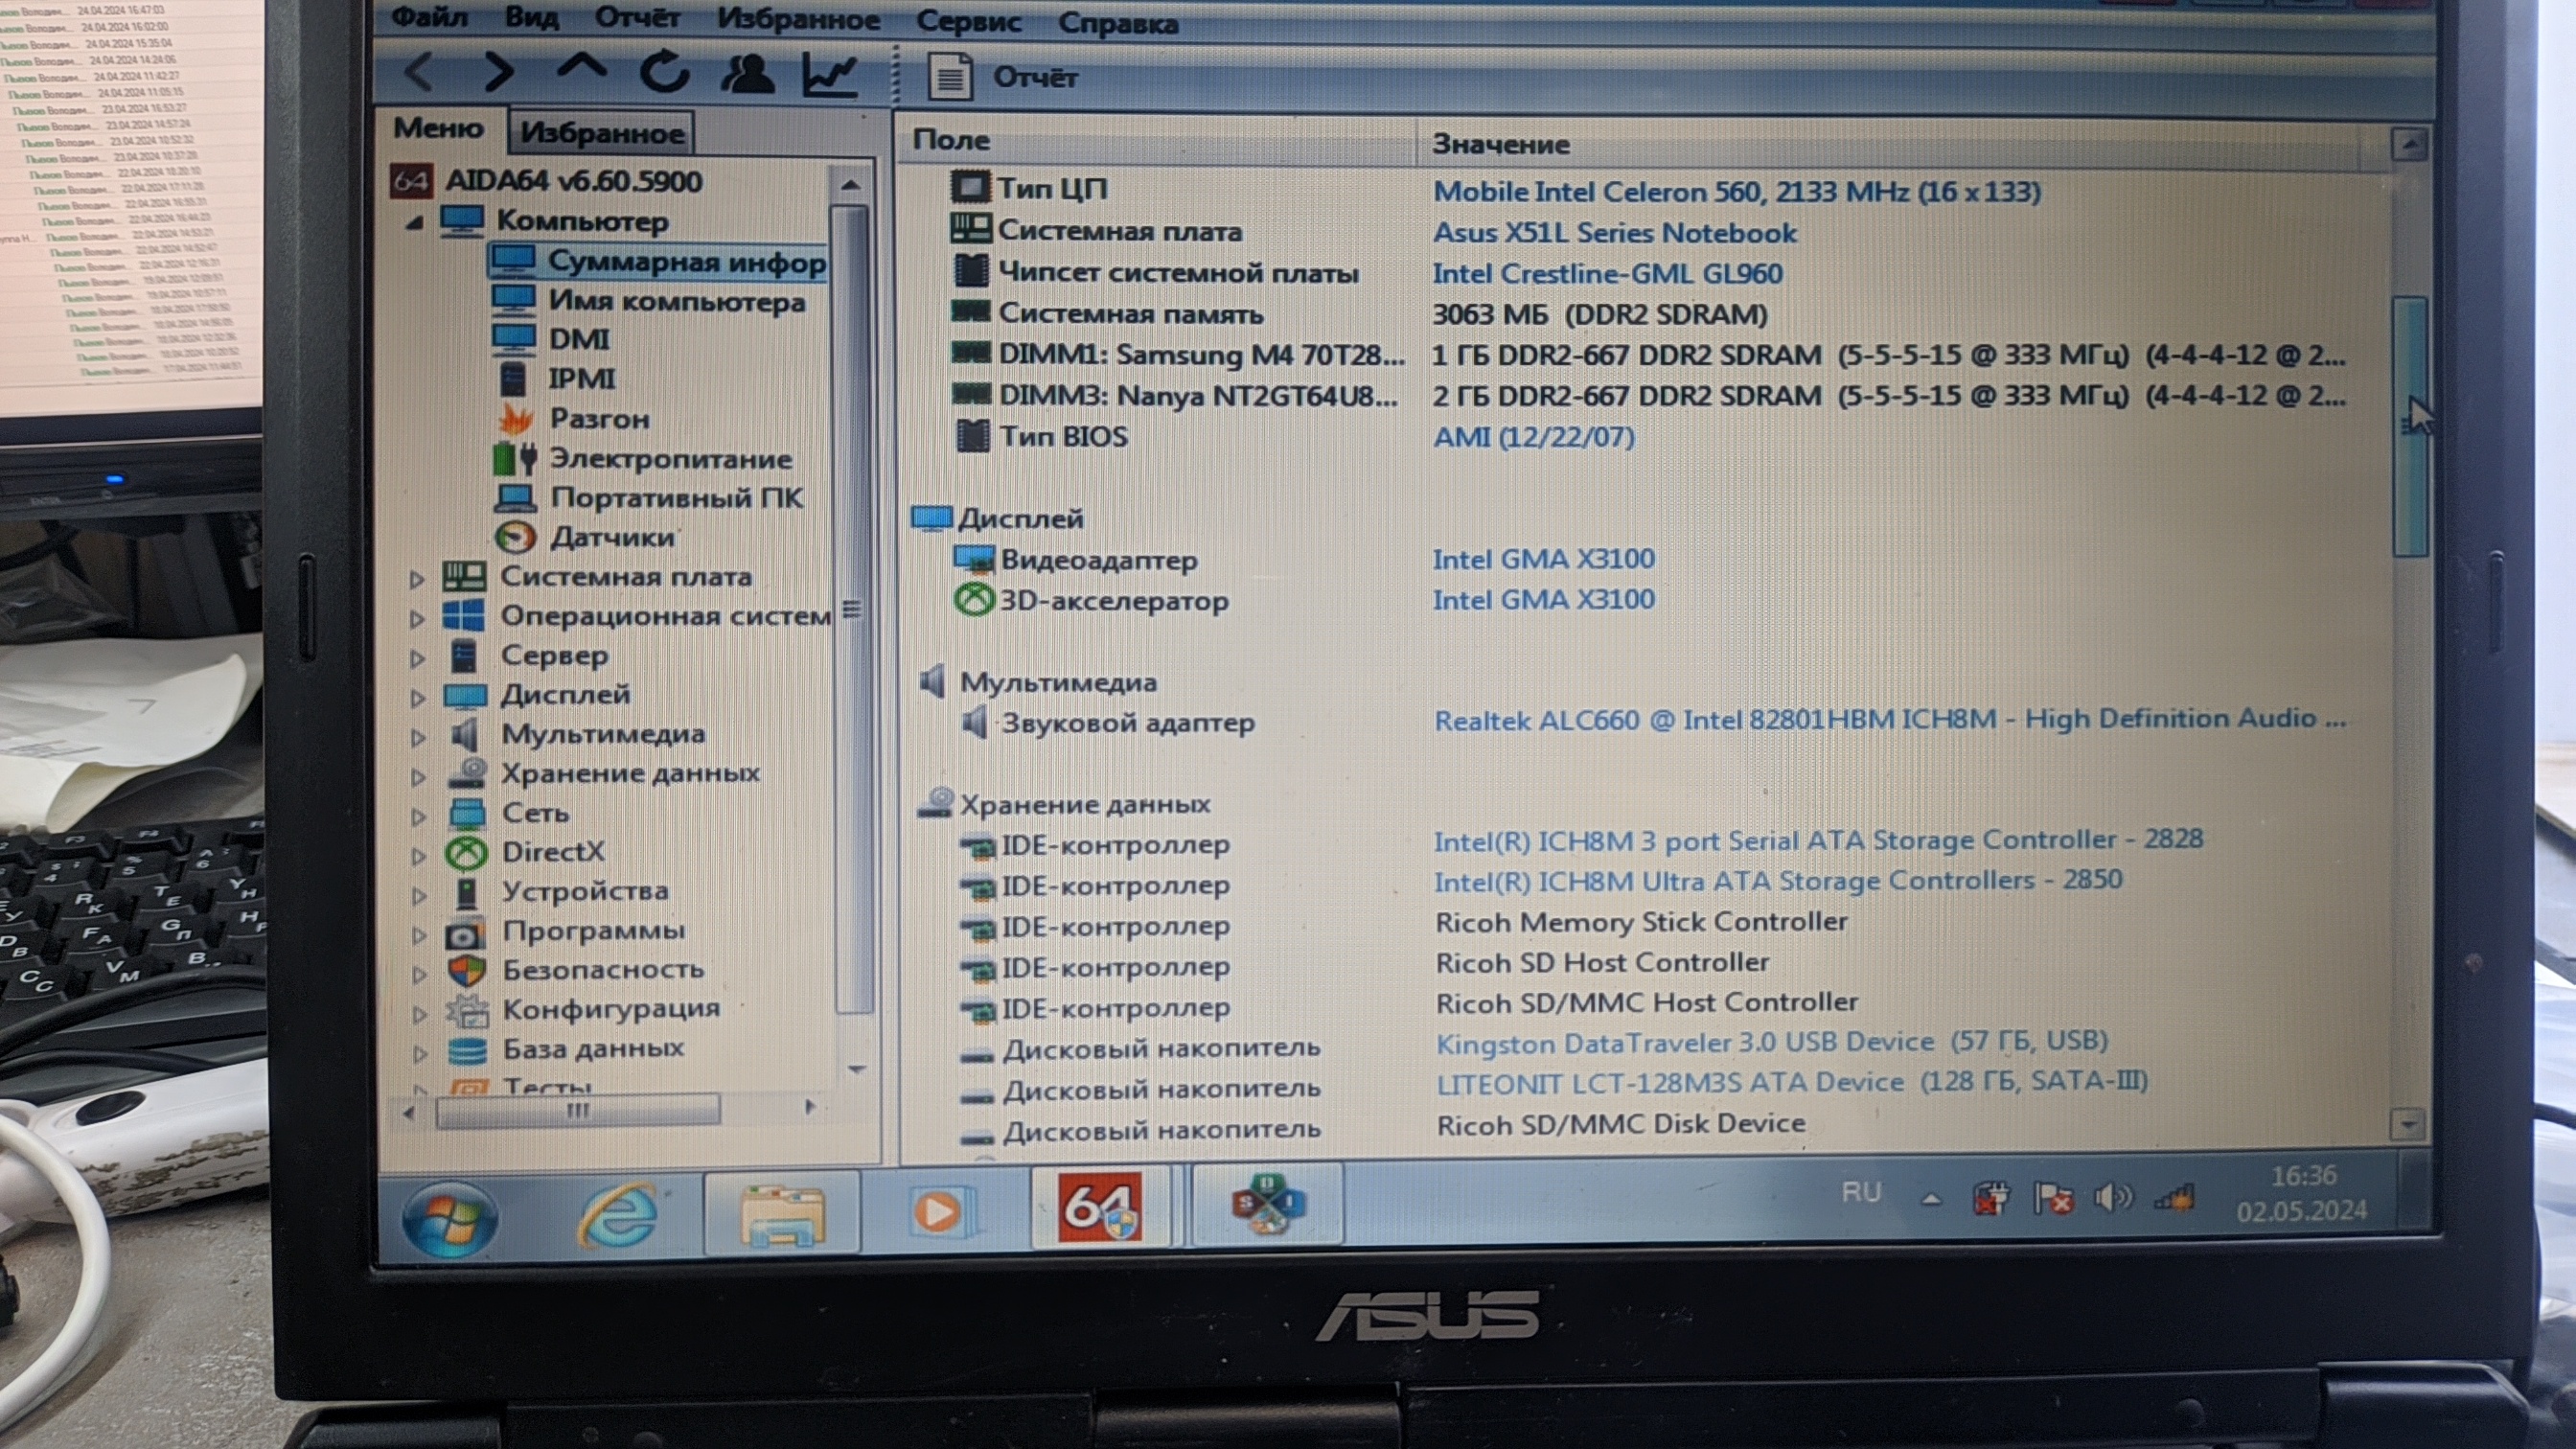Open the user manage icon in toolbar

tap(747, 73)
